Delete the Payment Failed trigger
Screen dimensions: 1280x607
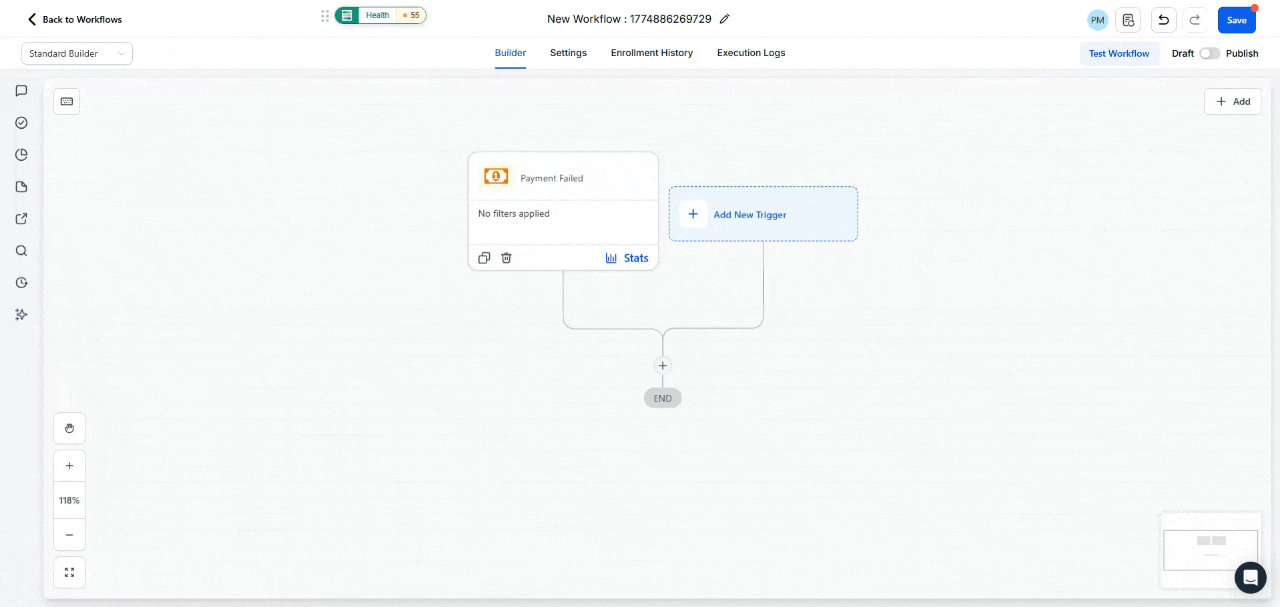(506, 258)
